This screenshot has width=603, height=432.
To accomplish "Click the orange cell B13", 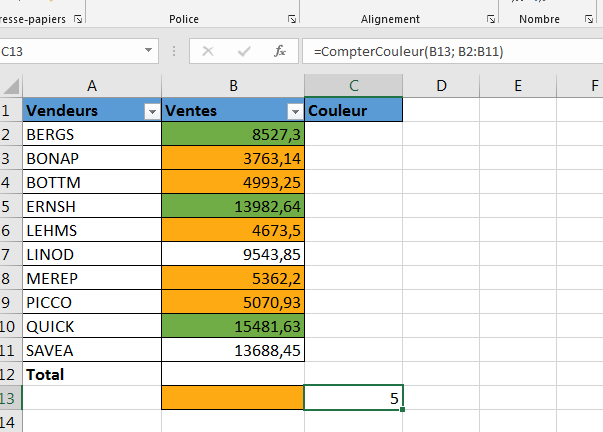I will tap(233, 398).
